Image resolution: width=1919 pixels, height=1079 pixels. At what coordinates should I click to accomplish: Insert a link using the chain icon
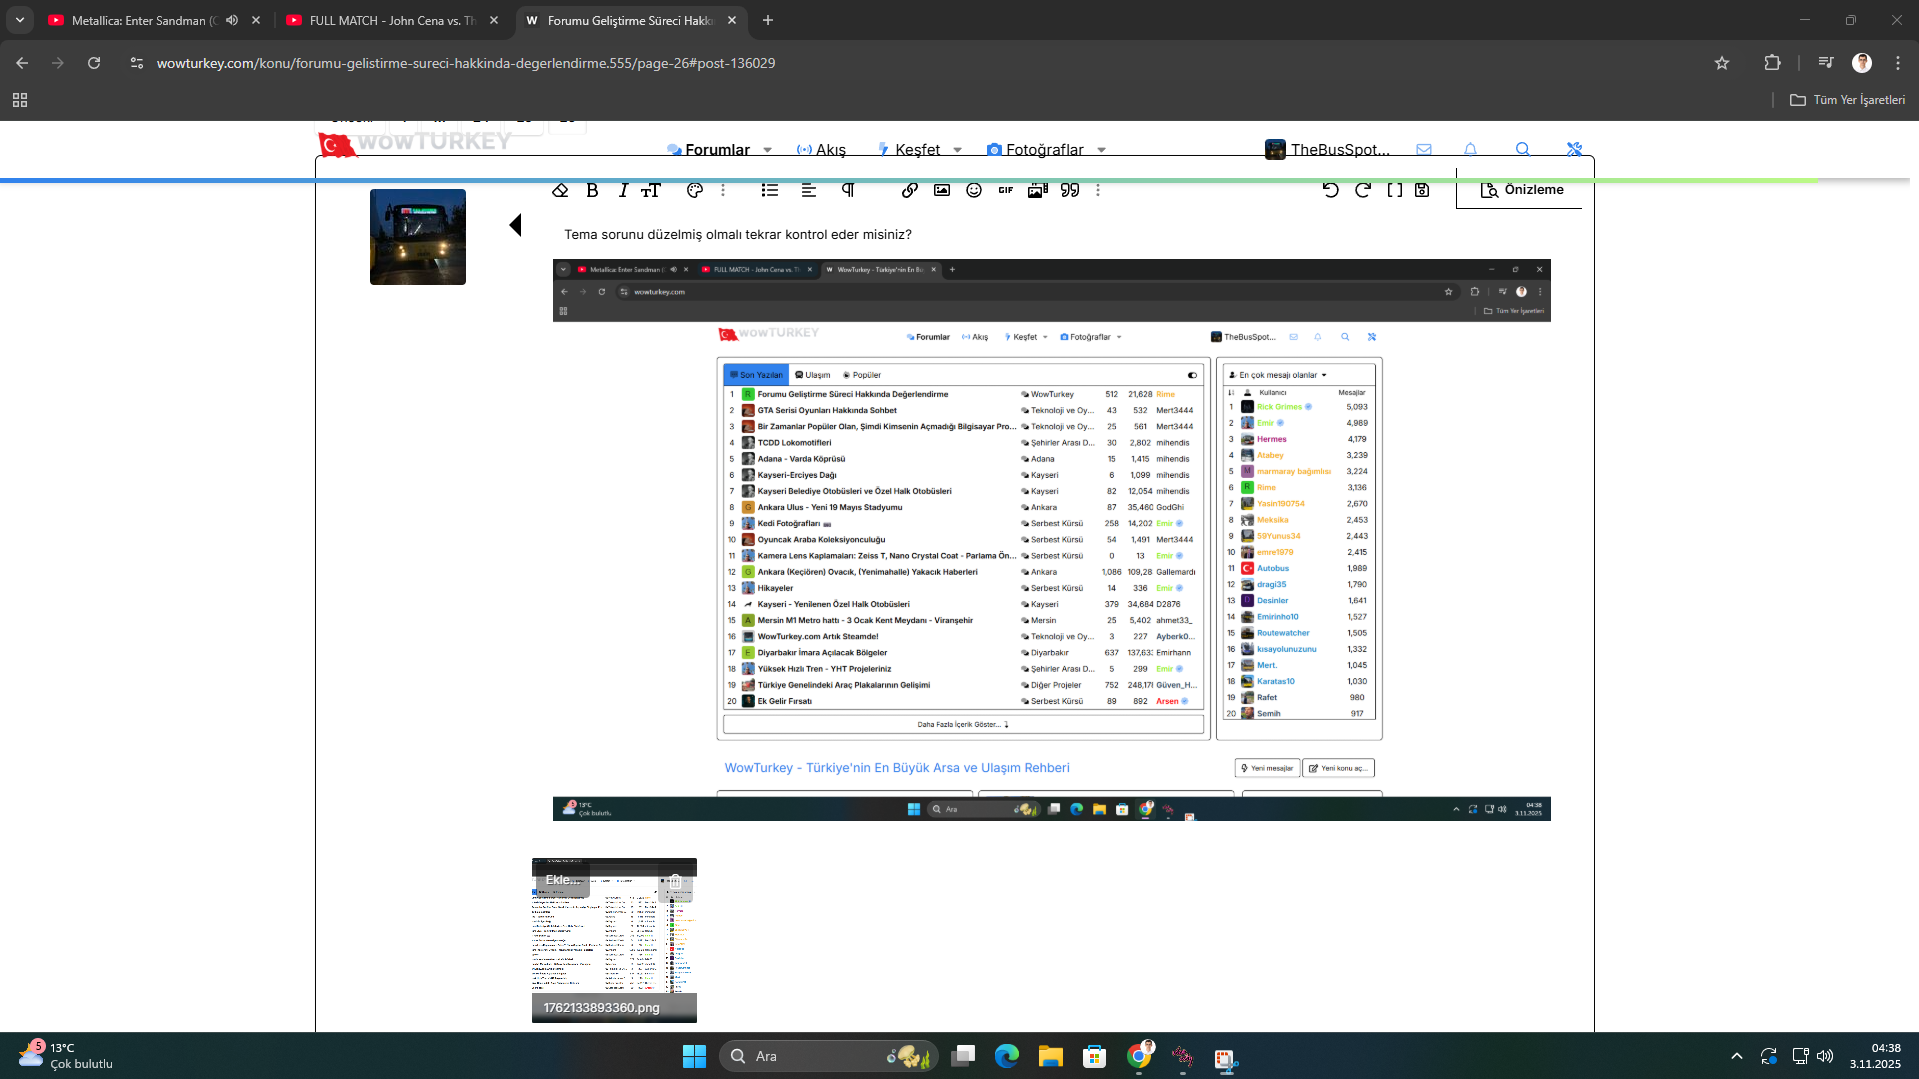click(x=909, y=190)
